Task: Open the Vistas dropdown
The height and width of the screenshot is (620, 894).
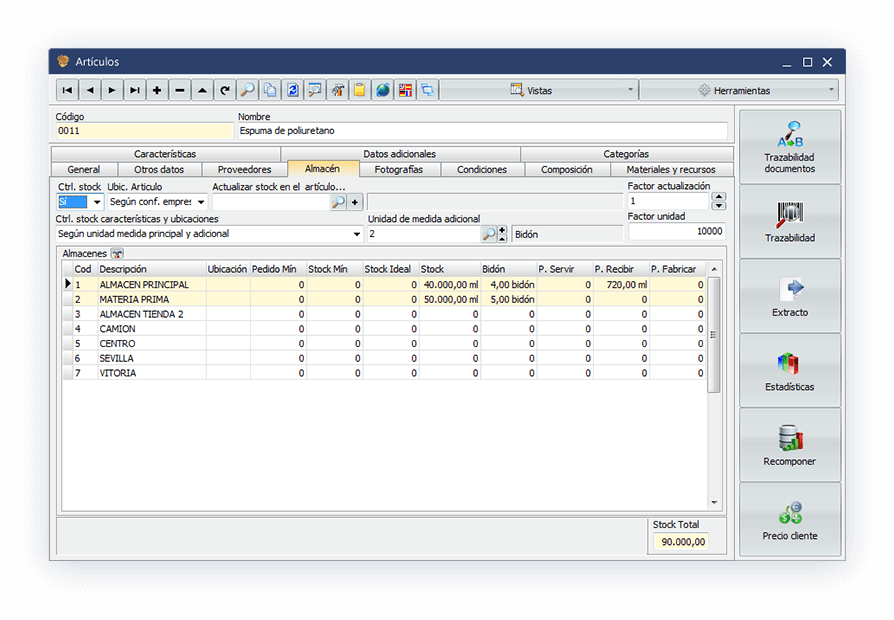Action: 538,90
